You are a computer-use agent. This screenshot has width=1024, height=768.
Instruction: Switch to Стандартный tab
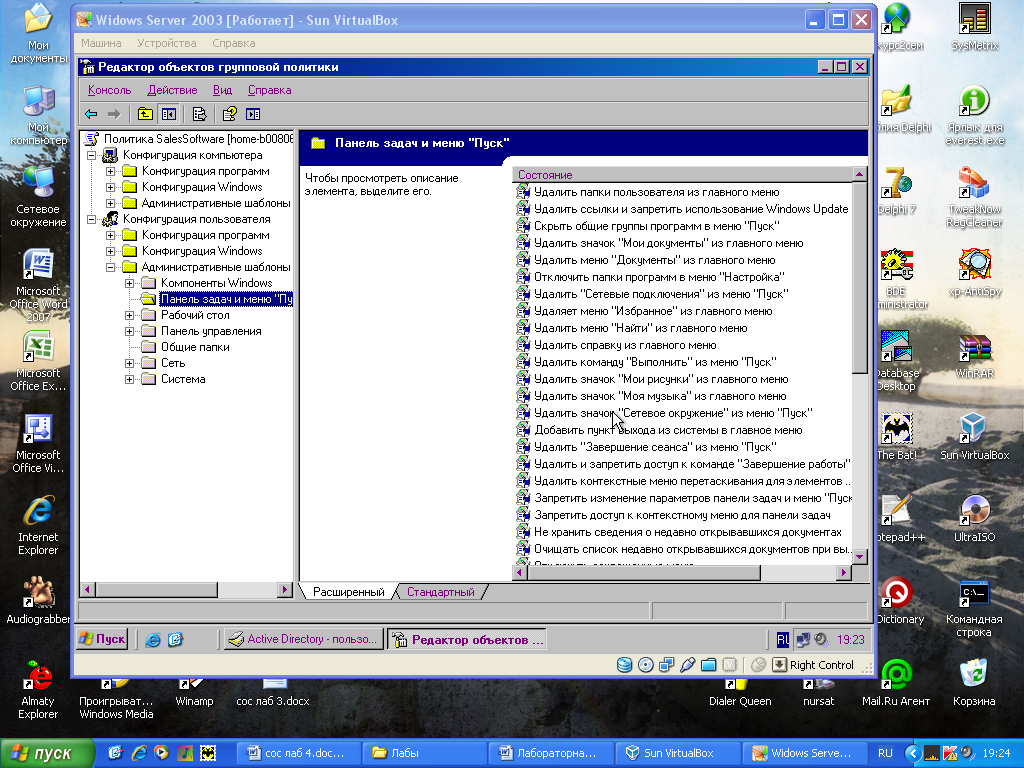tap(441, 592)
